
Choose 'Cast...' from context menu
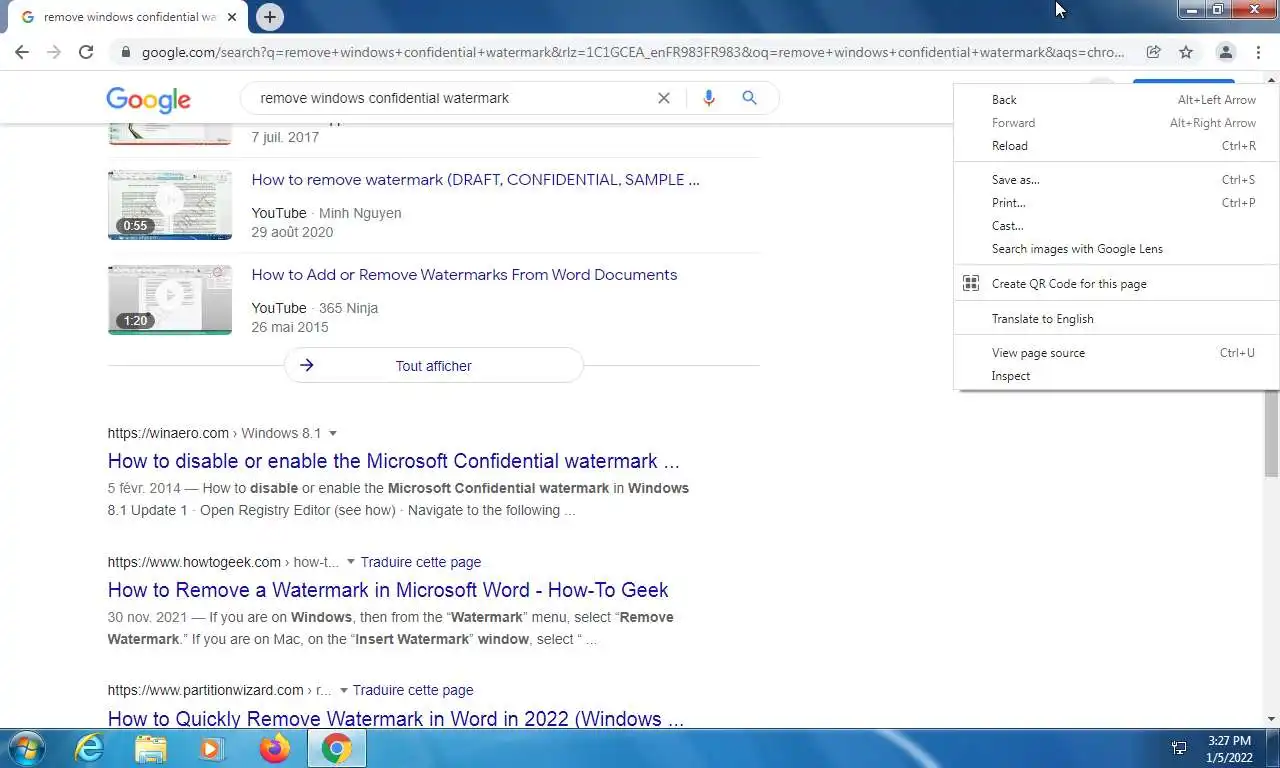point(1116,226)
